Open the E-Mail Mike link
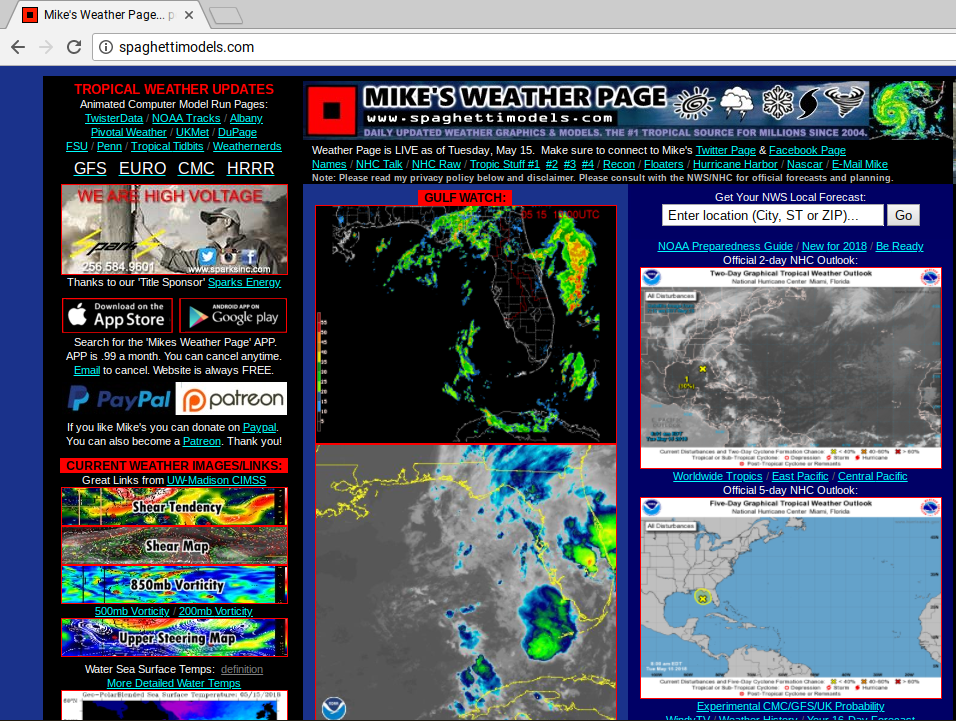The image size is (956, 721). click(860, 164)
